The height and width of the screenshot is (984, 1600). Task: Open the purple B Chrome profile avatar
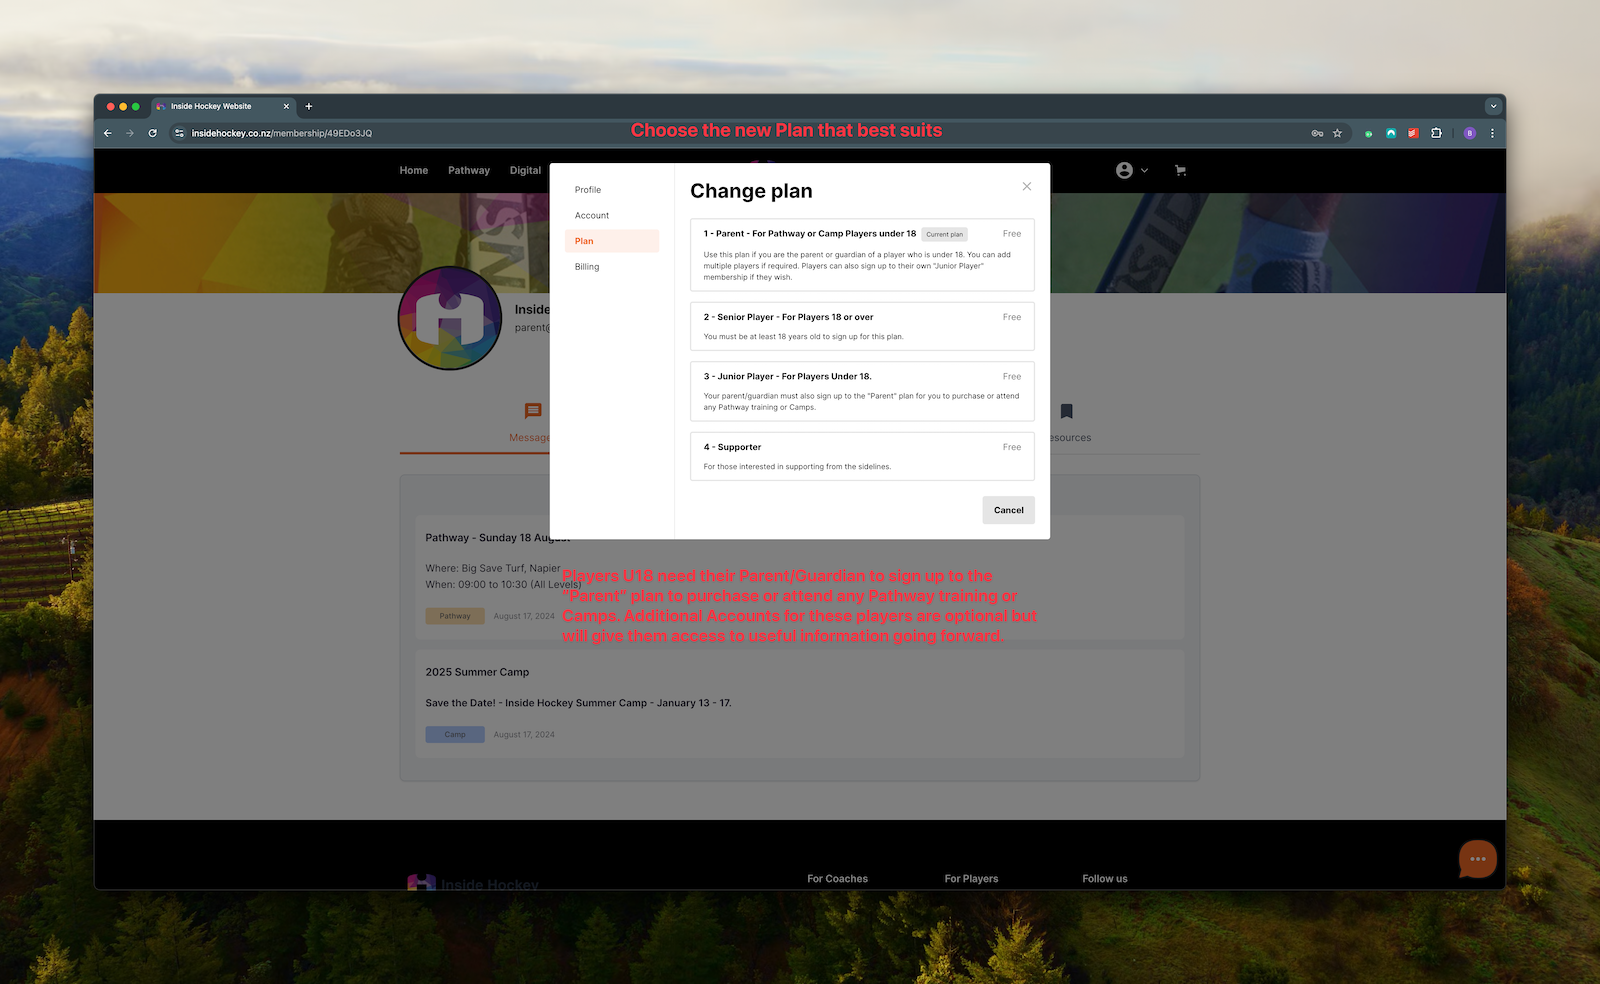[1469, 133]
